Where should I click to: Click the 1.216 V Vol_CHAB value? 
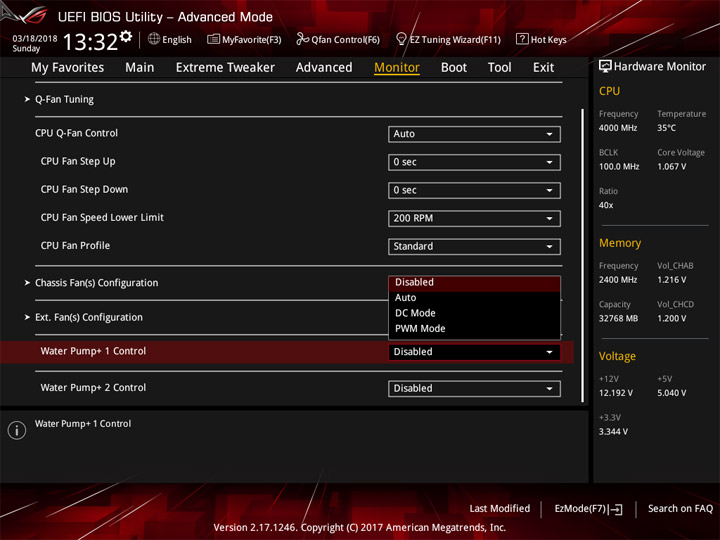point(671,280)
